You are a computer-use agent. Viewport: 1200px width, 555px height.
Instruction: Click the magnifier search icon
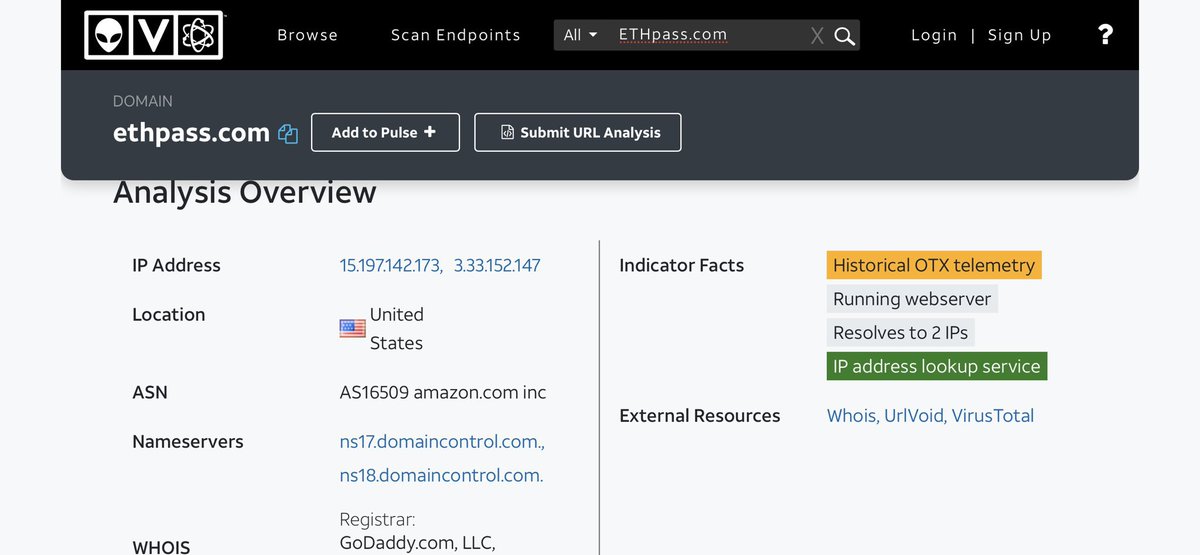(845, 36)
